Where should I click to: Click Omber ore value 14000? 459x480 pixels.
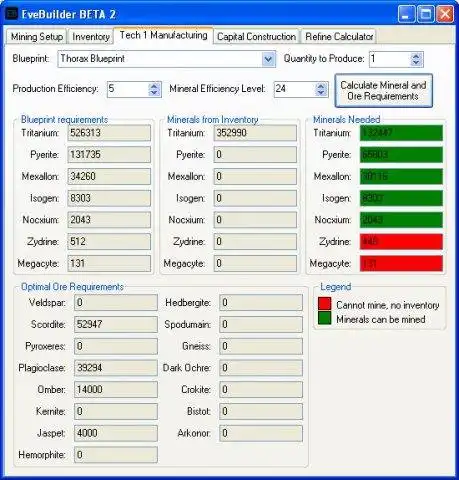pyautogui.click(x=116, y=389)
